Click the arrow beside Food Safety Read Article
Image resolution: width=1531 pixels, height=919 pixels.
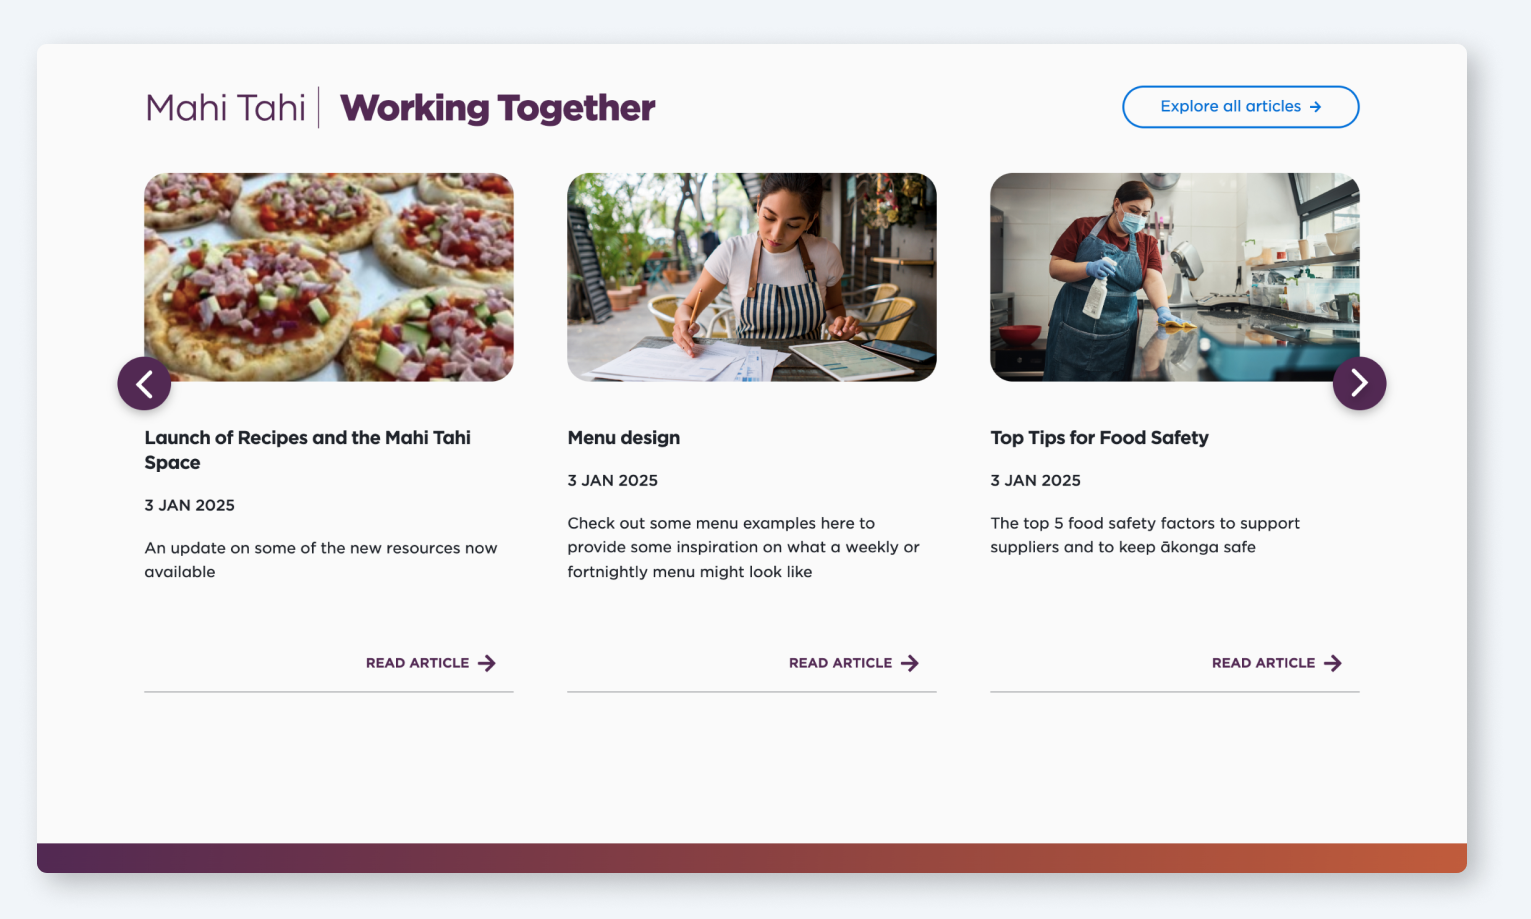click(1332, 663)
